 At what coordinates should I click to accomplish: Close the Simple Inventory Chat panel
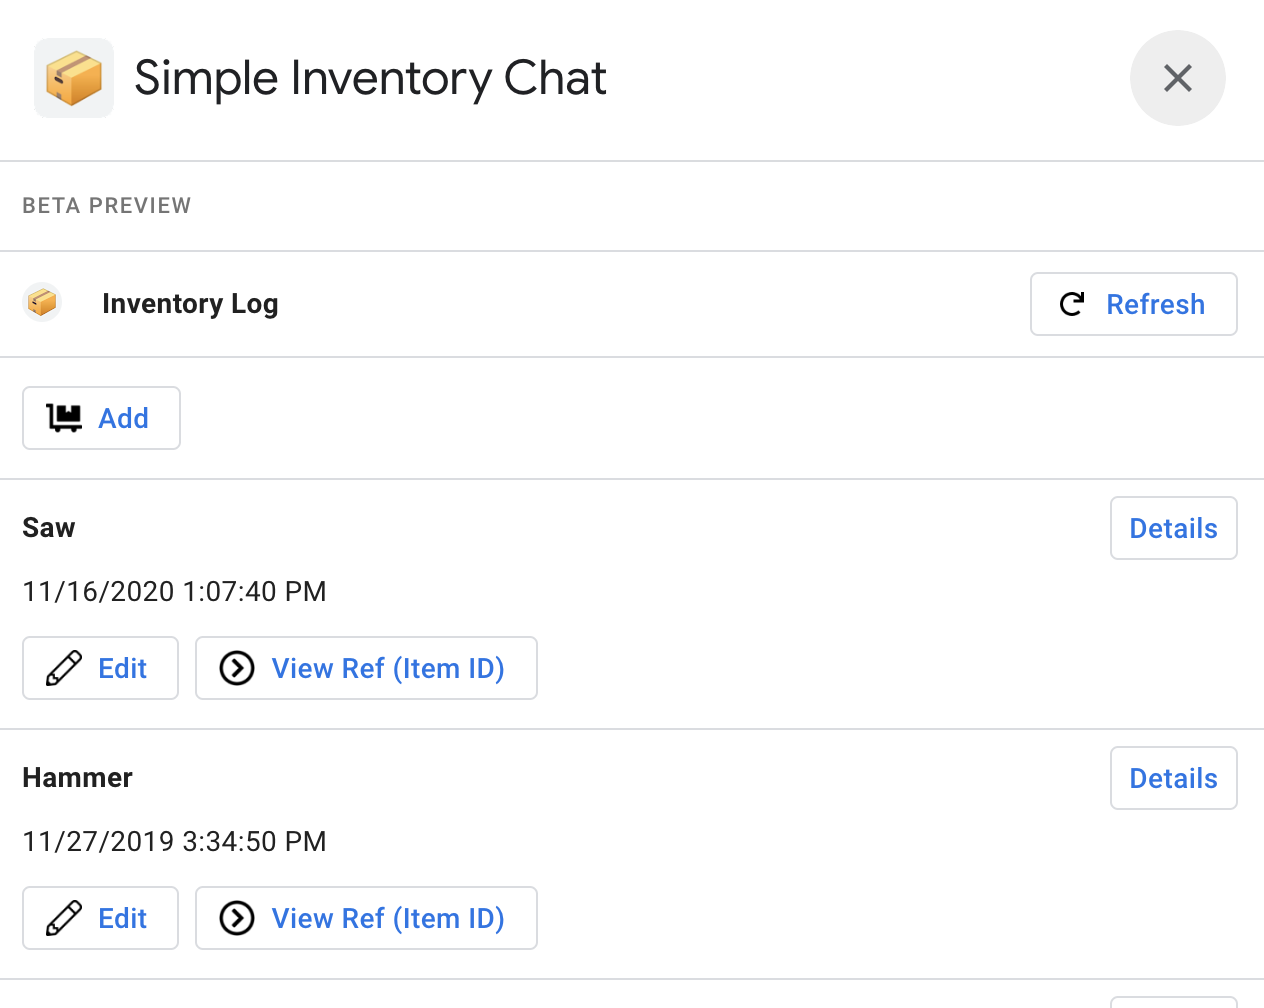pyautogui.click(x=1177, y=78)
